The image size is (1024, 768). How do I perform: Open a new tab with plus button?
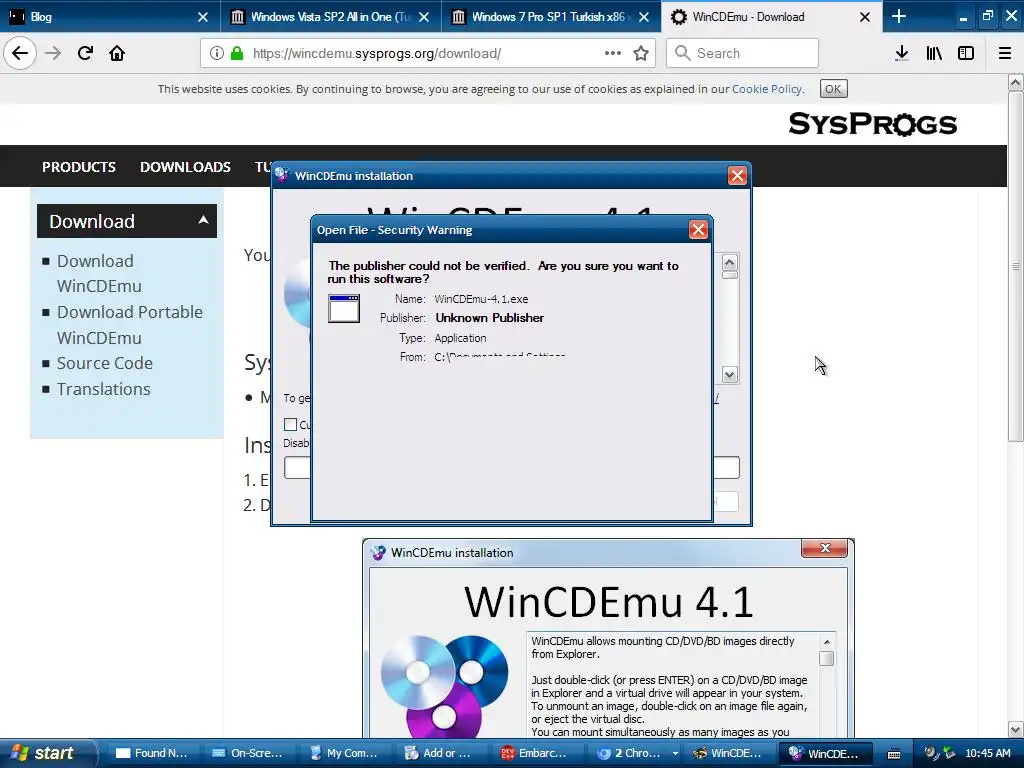(x=899, y=16)
